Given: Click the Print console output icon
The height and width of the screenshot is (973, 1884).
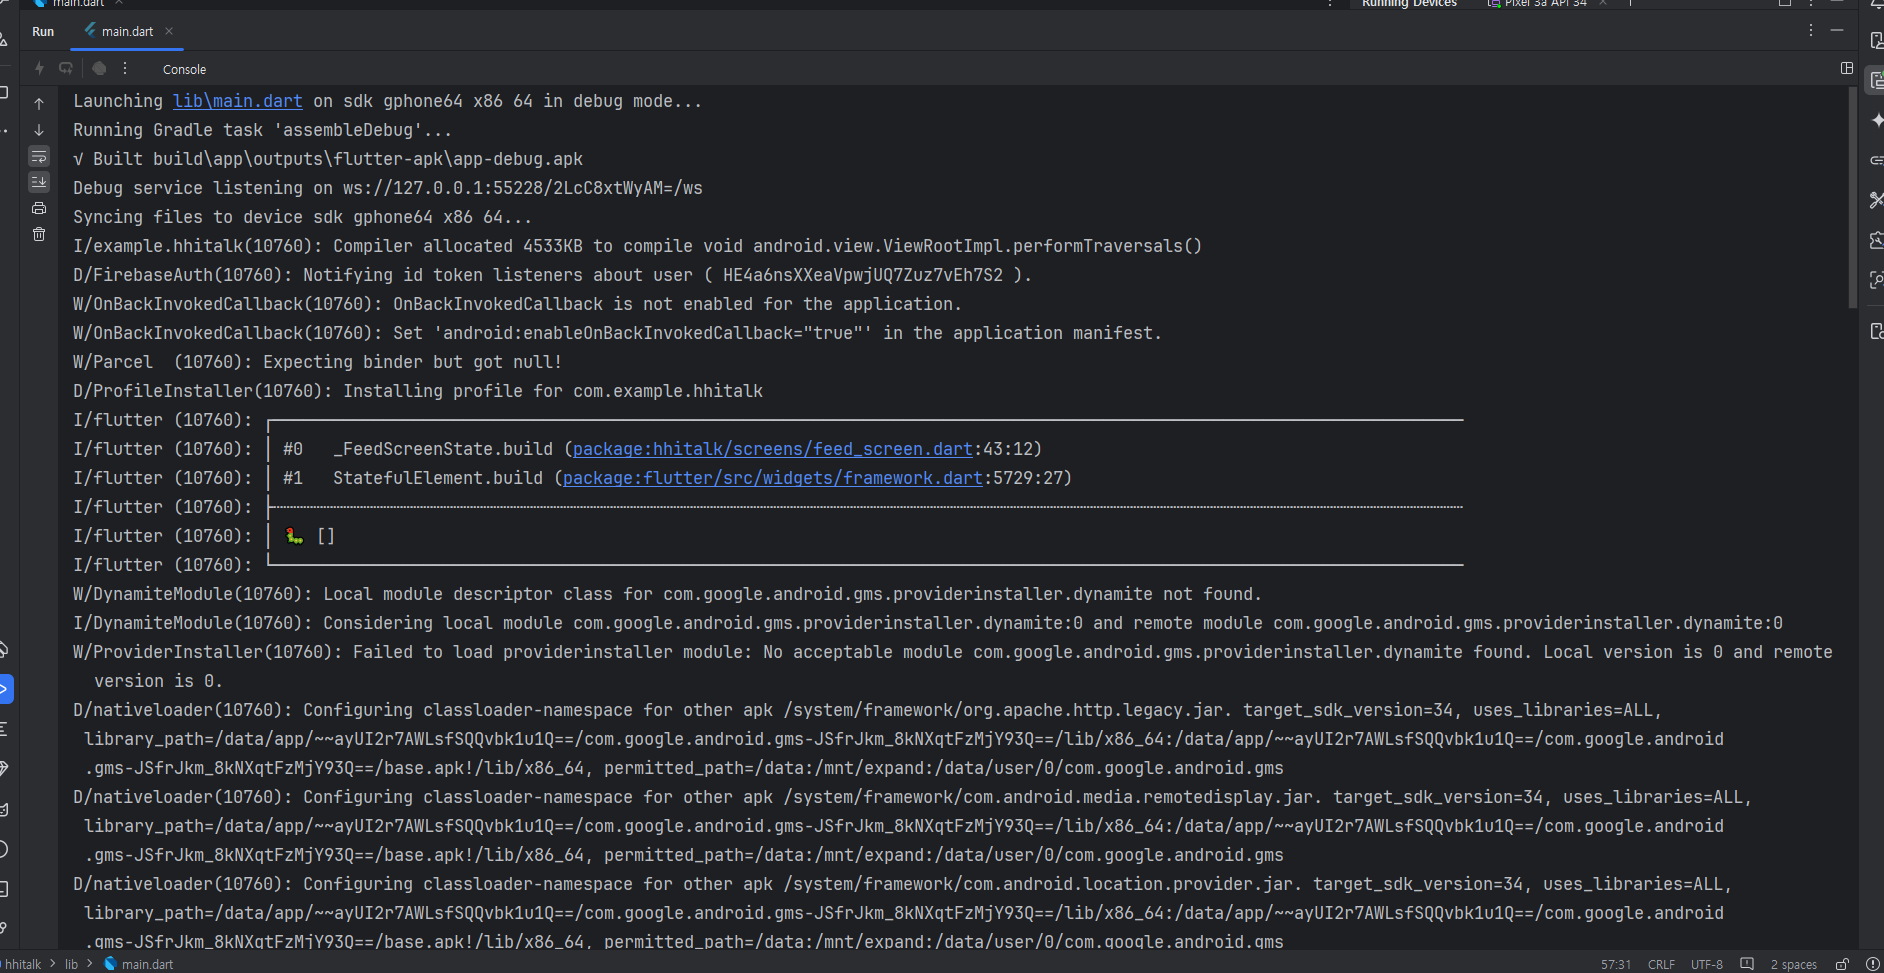Looking at the screenshot, I should pos(39,208).
